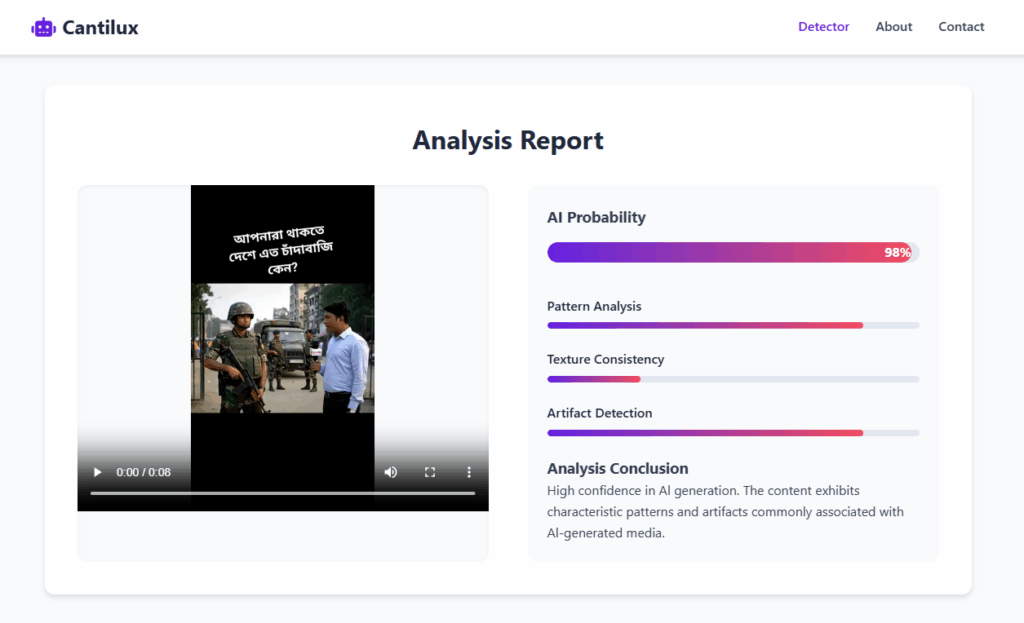The height and width of the screenshot is (623, 1024).
Task: Click the Analysis Report heading
Action: tap(508, 140)
